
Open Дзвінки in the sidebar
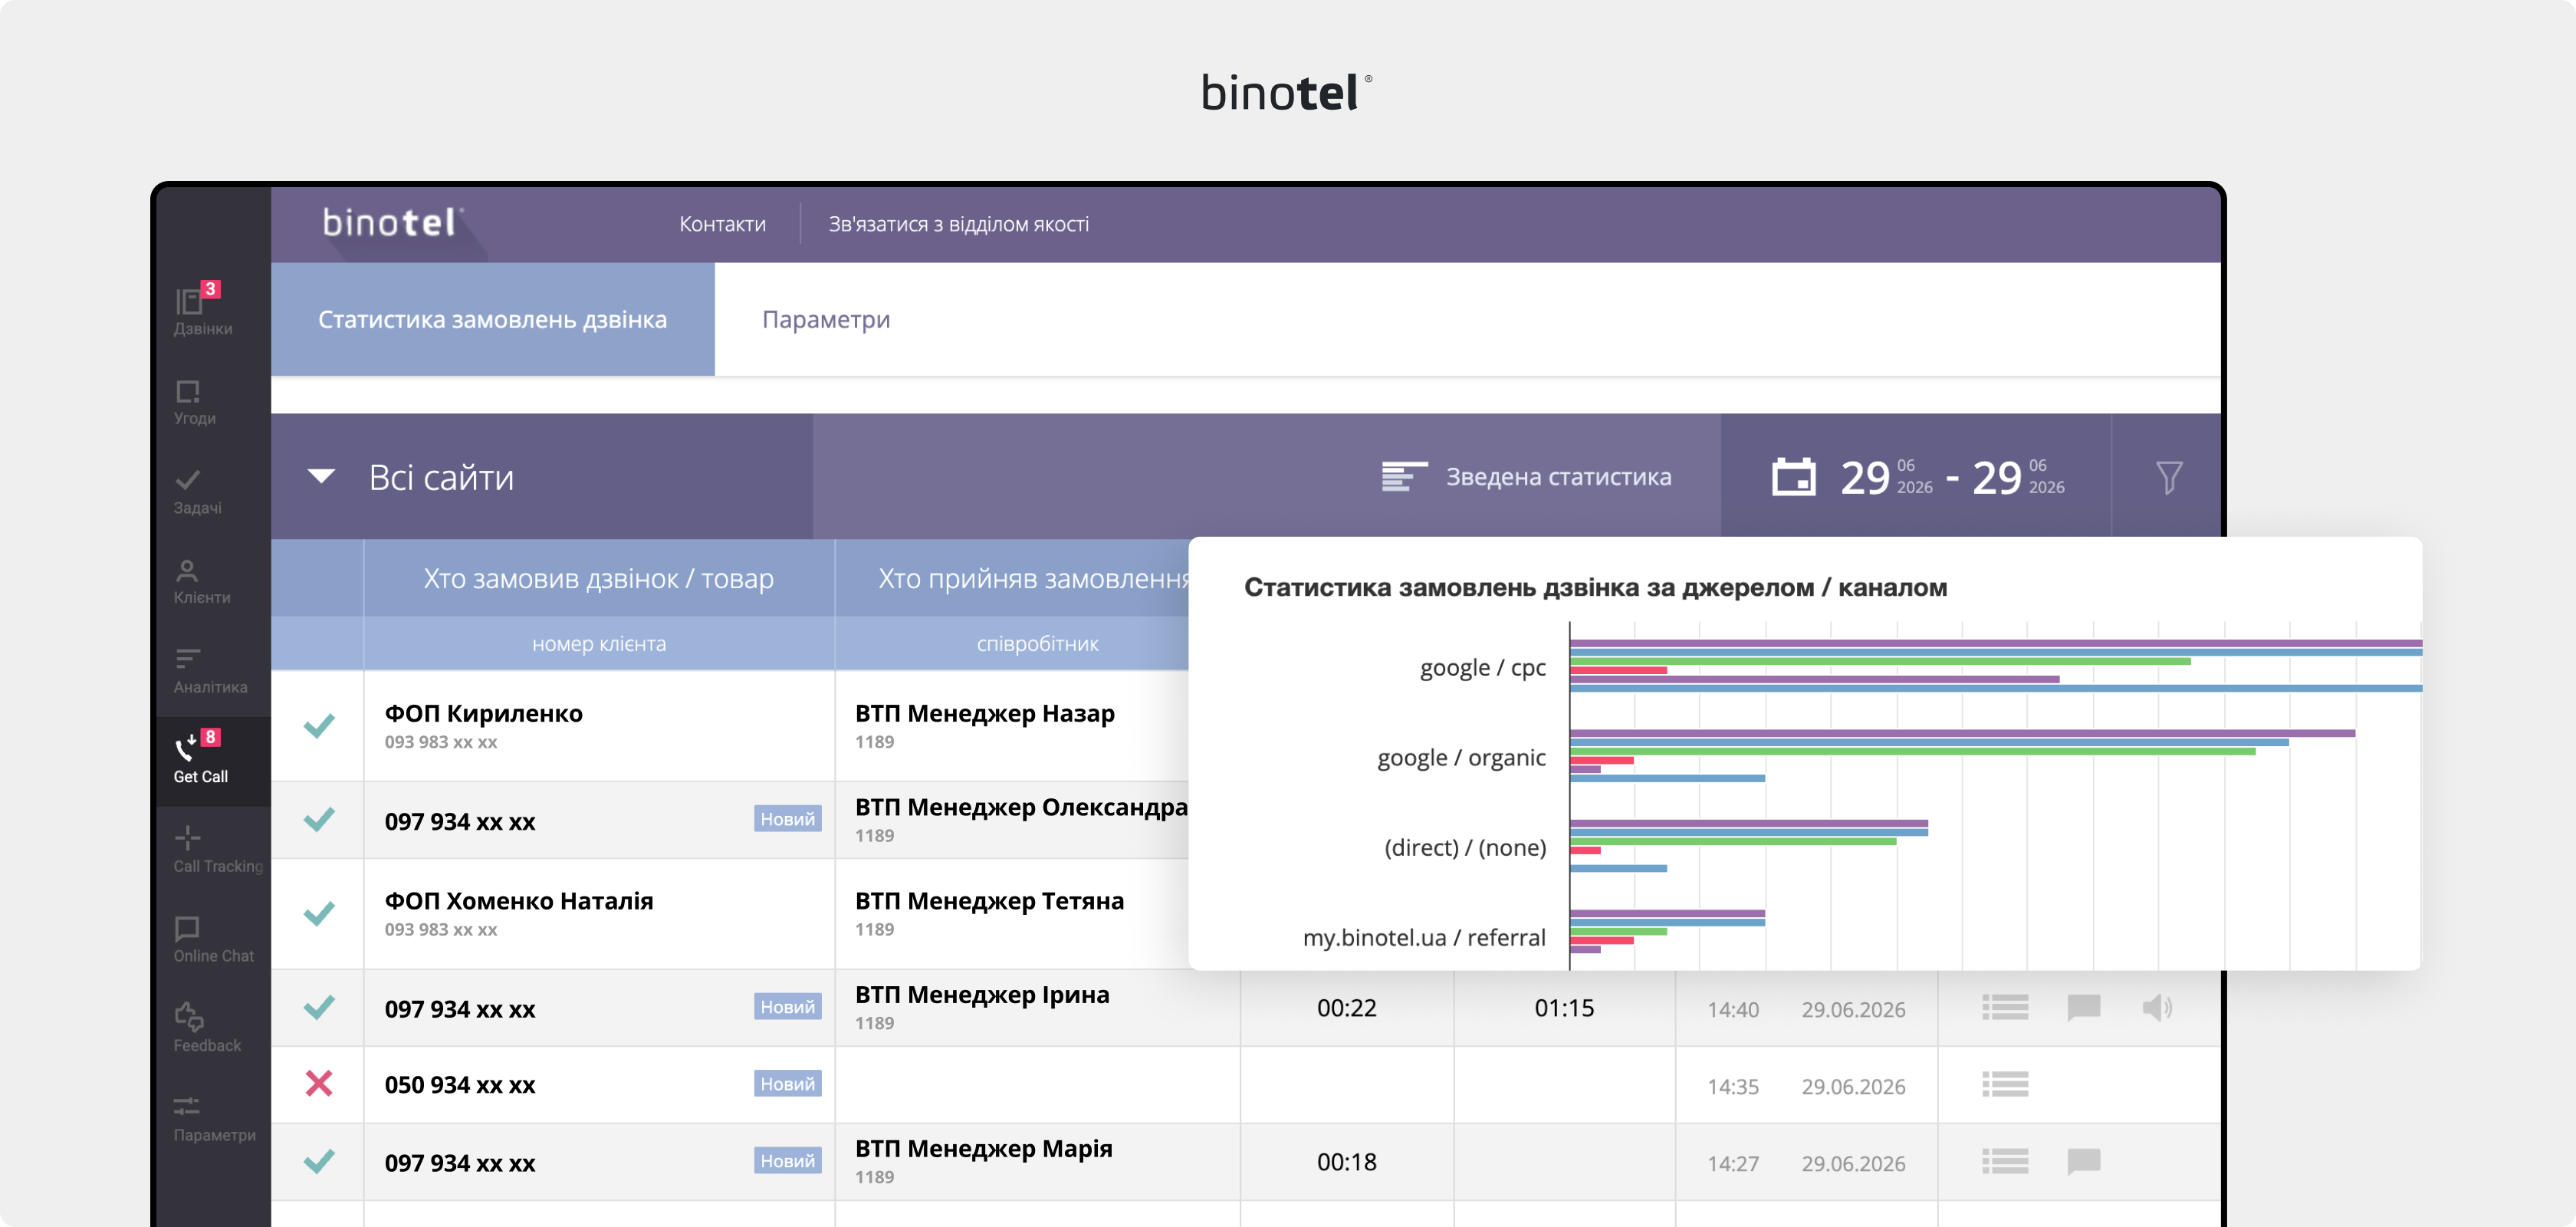203,311
